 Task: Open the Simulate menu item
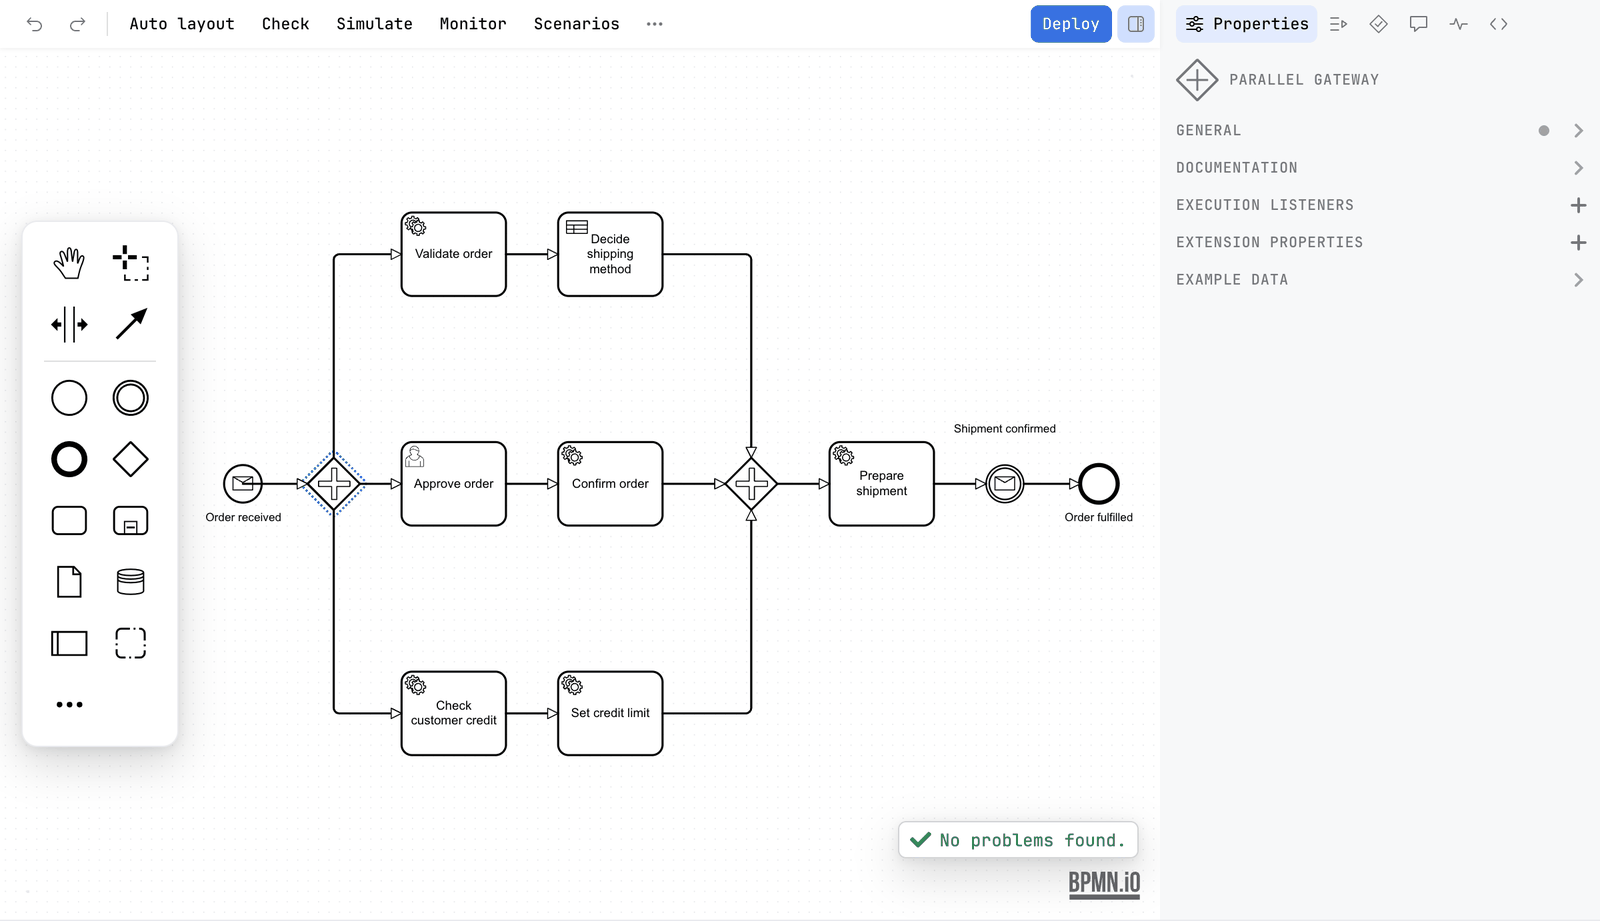coord(374,24)
